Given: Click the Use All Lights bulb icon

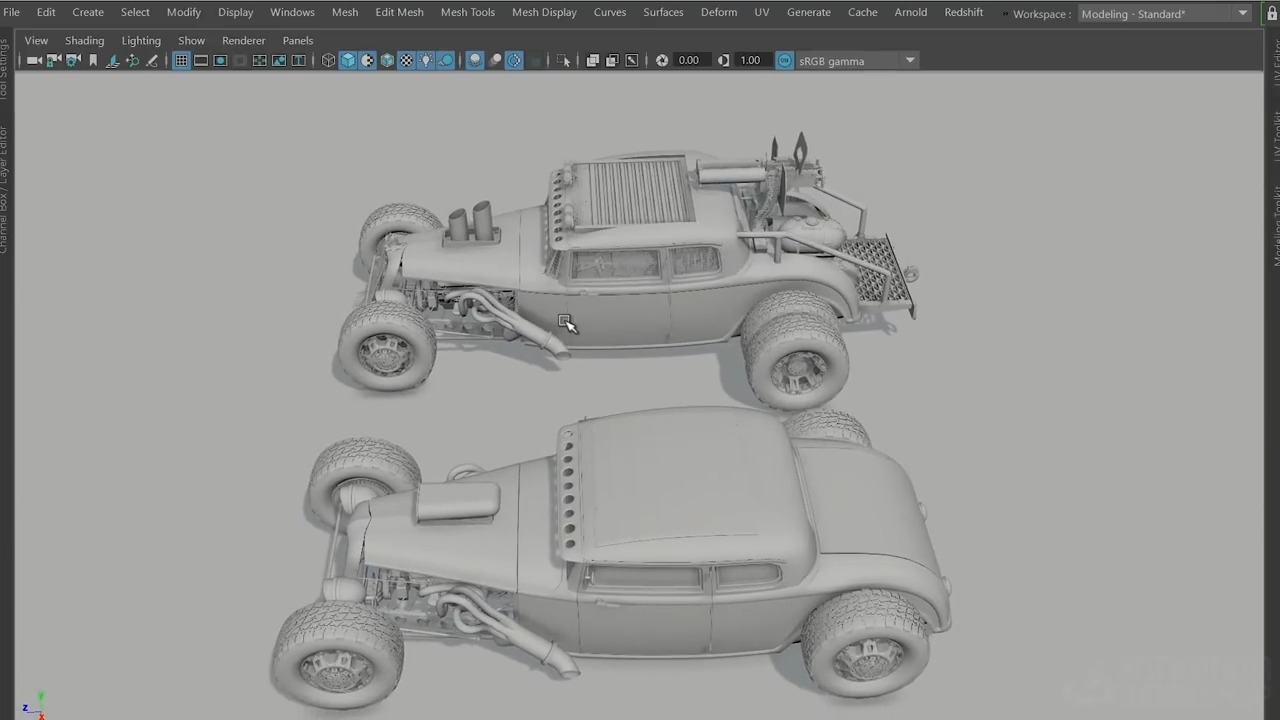Looking at the screenshot, I should (426, 61).
